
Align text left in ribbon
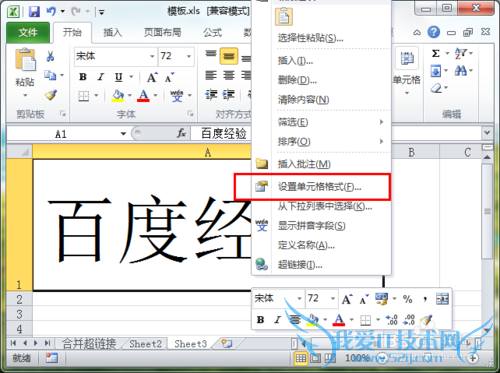coord(211,75)
